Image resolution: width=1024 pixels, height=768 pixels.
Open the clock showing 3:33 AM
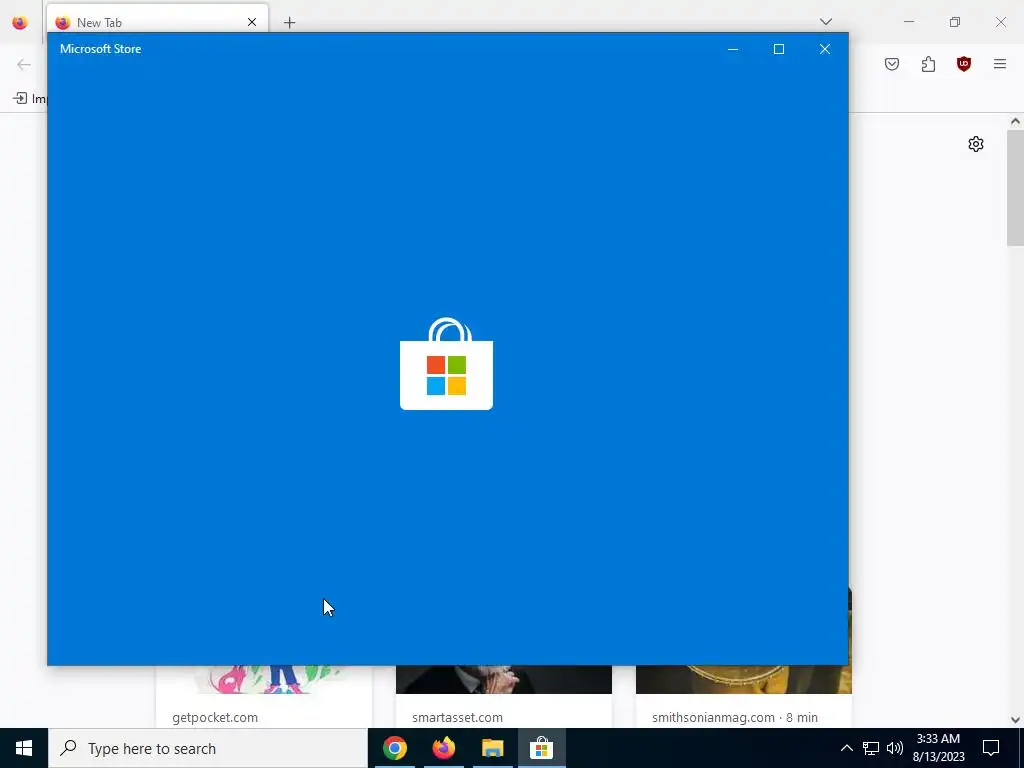938,748
